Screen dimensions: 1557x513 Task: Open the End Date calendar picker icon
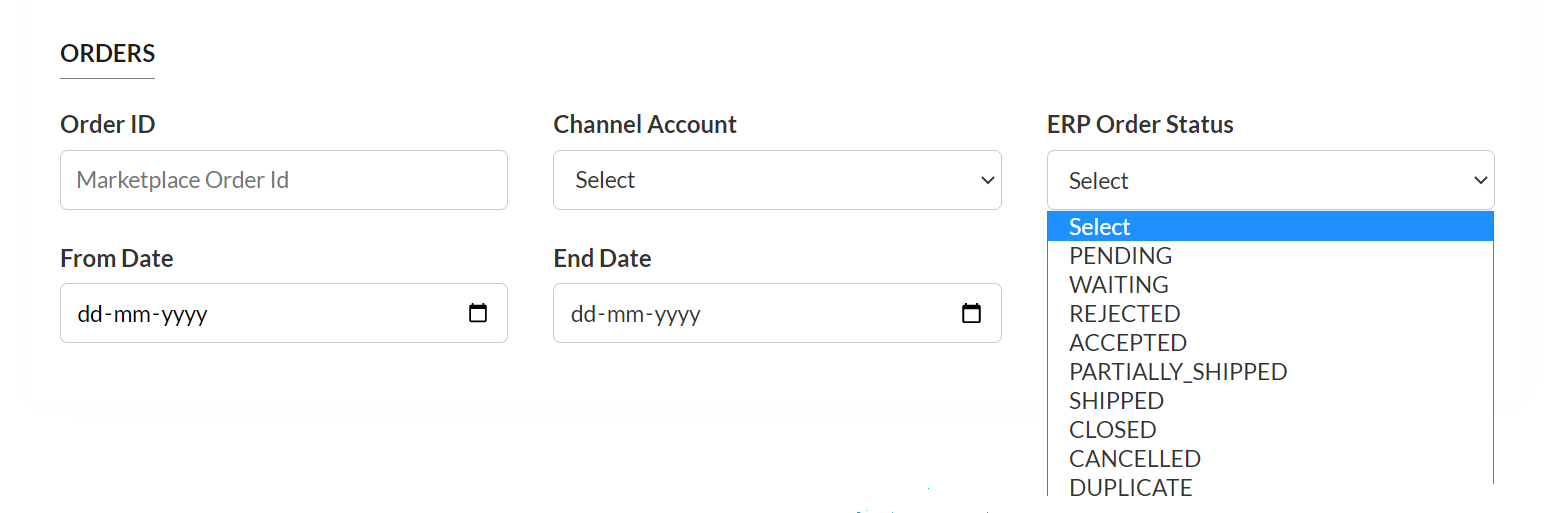tap(971, 313)
